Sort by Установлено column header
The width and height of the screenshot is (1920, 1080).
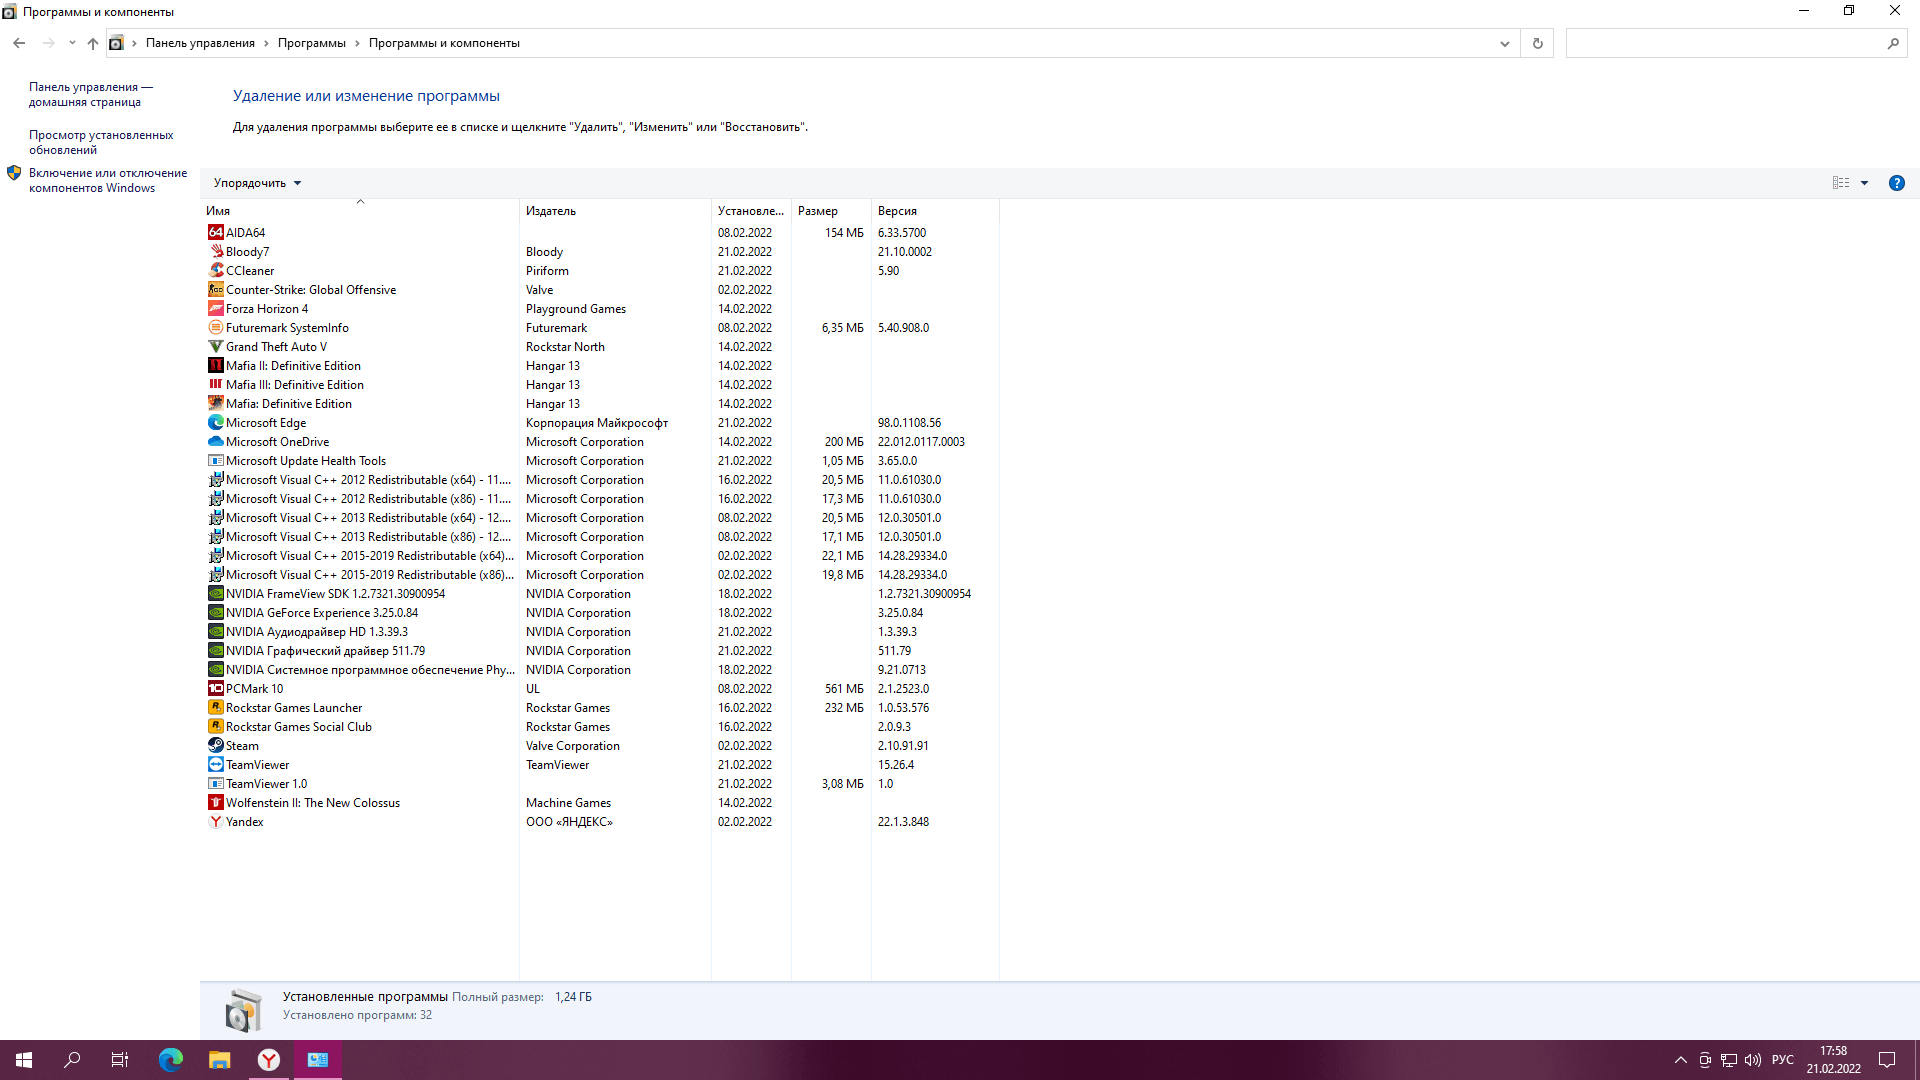[751, 211]
